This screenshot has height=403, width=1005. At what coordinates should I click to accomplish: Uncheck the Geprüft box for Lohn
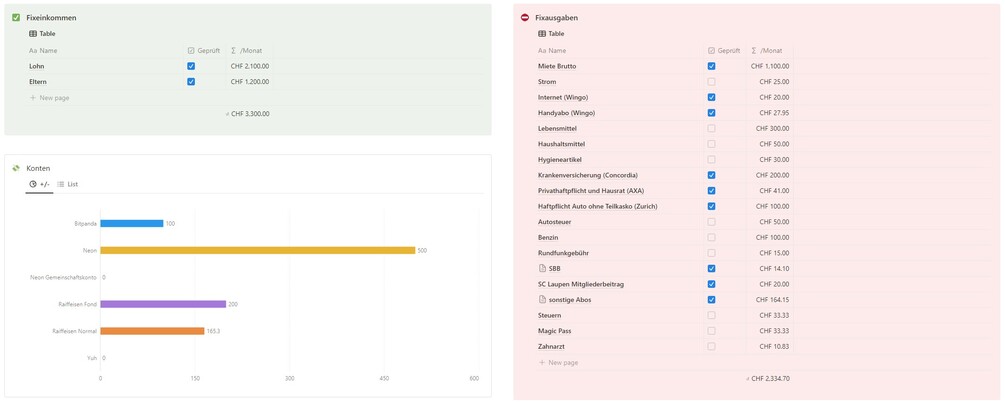191,66
